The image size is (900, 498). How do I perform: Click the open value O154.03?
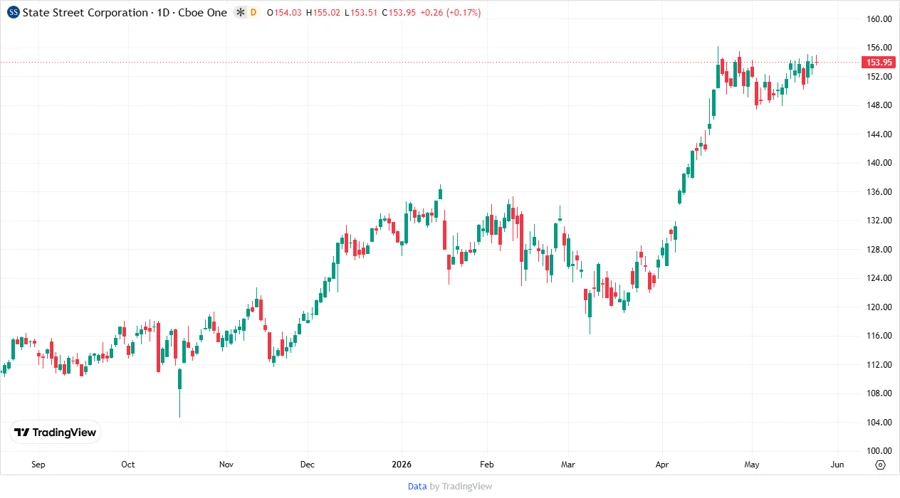[284, 12]
